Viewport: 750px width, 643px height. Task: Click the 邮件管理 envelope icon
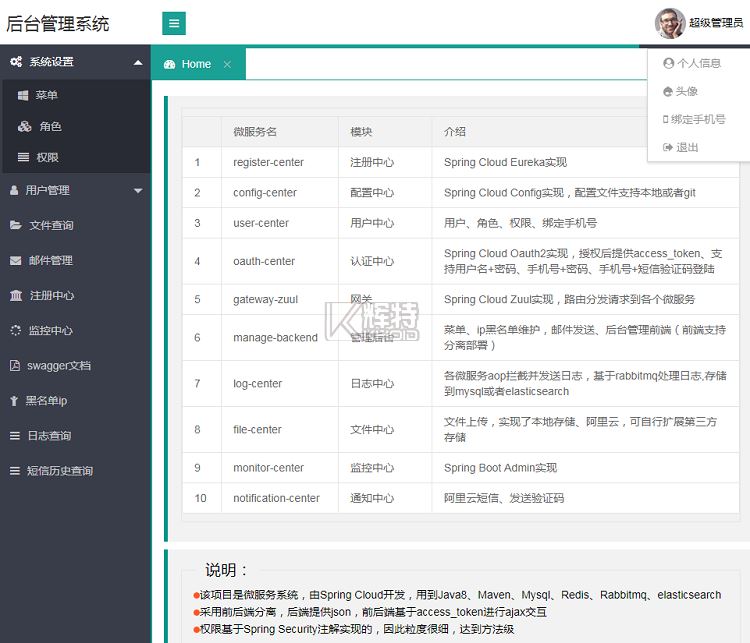click(16, 260)
